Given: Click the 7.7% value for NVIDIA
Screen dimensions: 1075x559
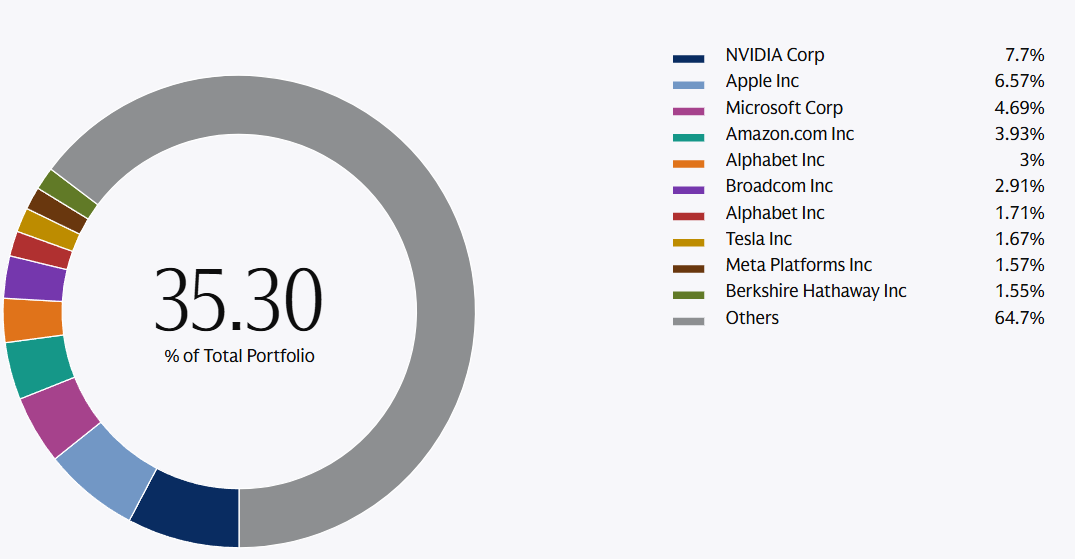Looking at the screenshot, I should pos(1024,55).
